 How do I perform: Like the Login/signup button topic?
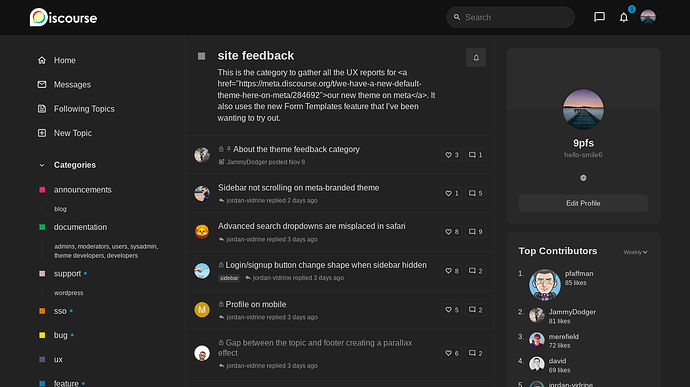point(452,271)
